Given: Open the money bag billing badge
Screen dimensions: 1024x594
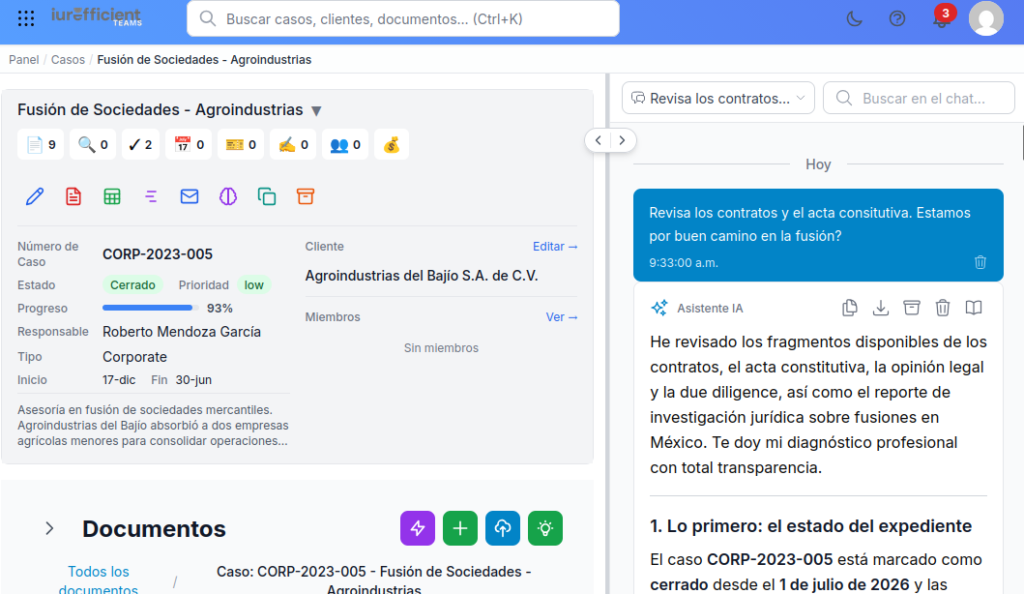Looking at the screenshot, I should pos(391,144).
